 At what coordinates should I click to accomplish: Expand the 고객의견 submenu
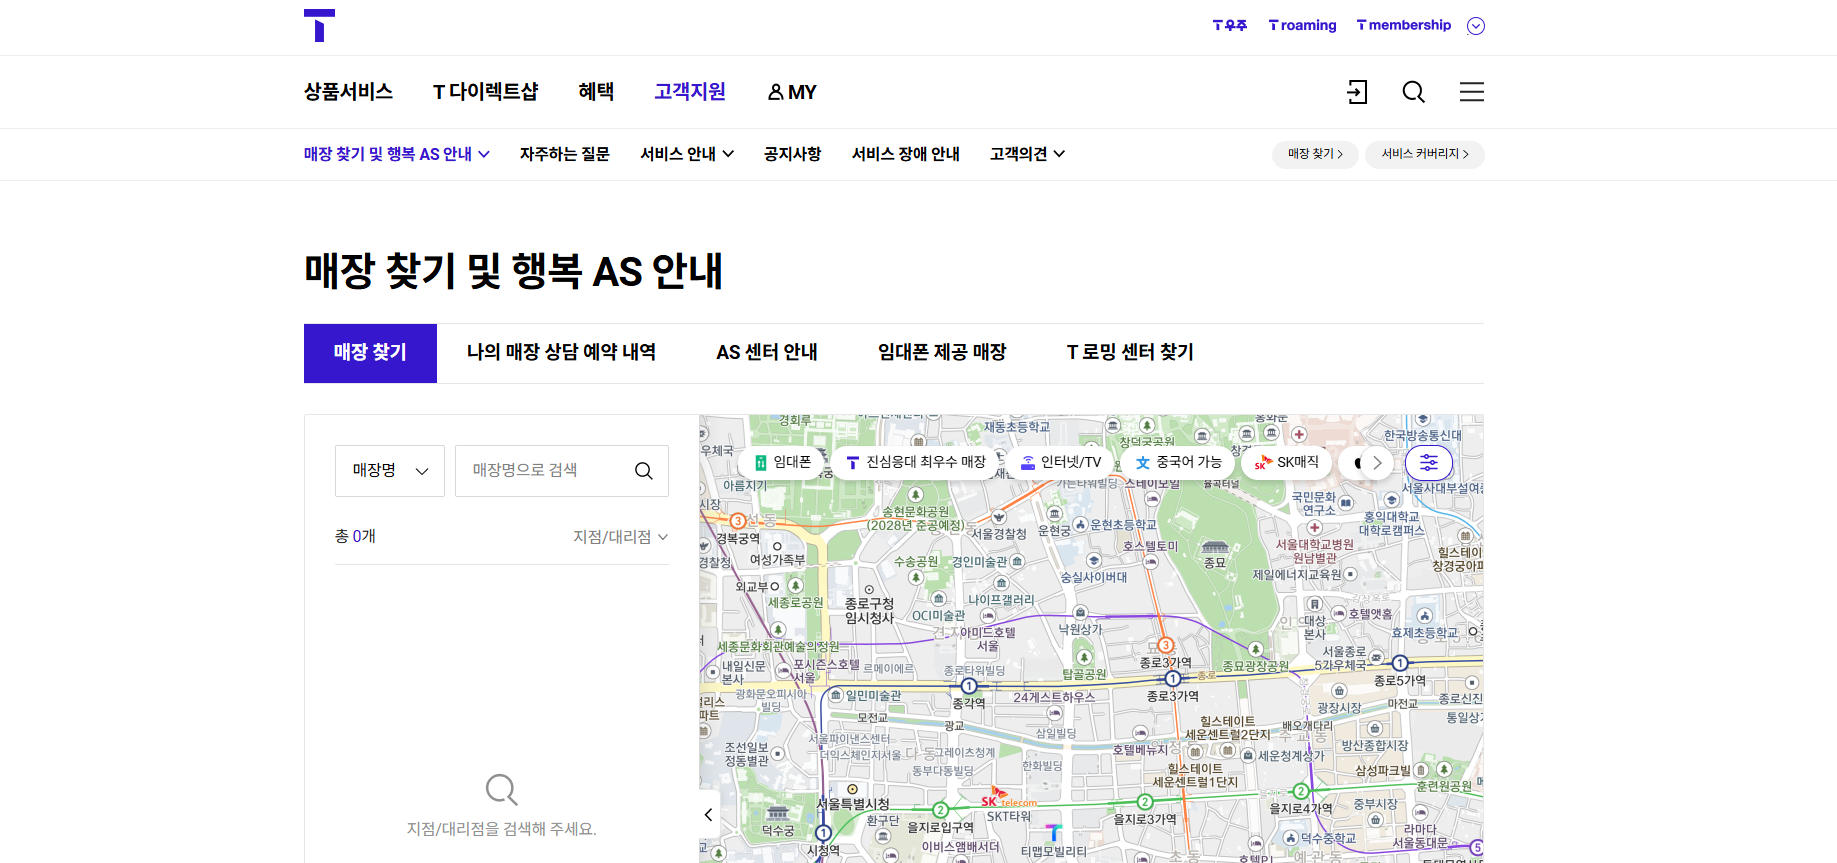(x=1027, y=154)
